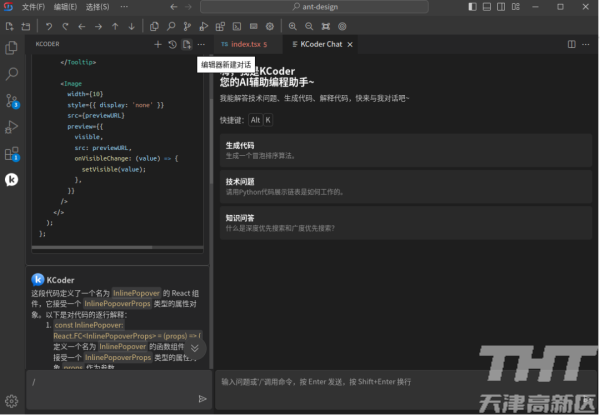Open KCODER panel more actions ellipsis

(201, 44)
